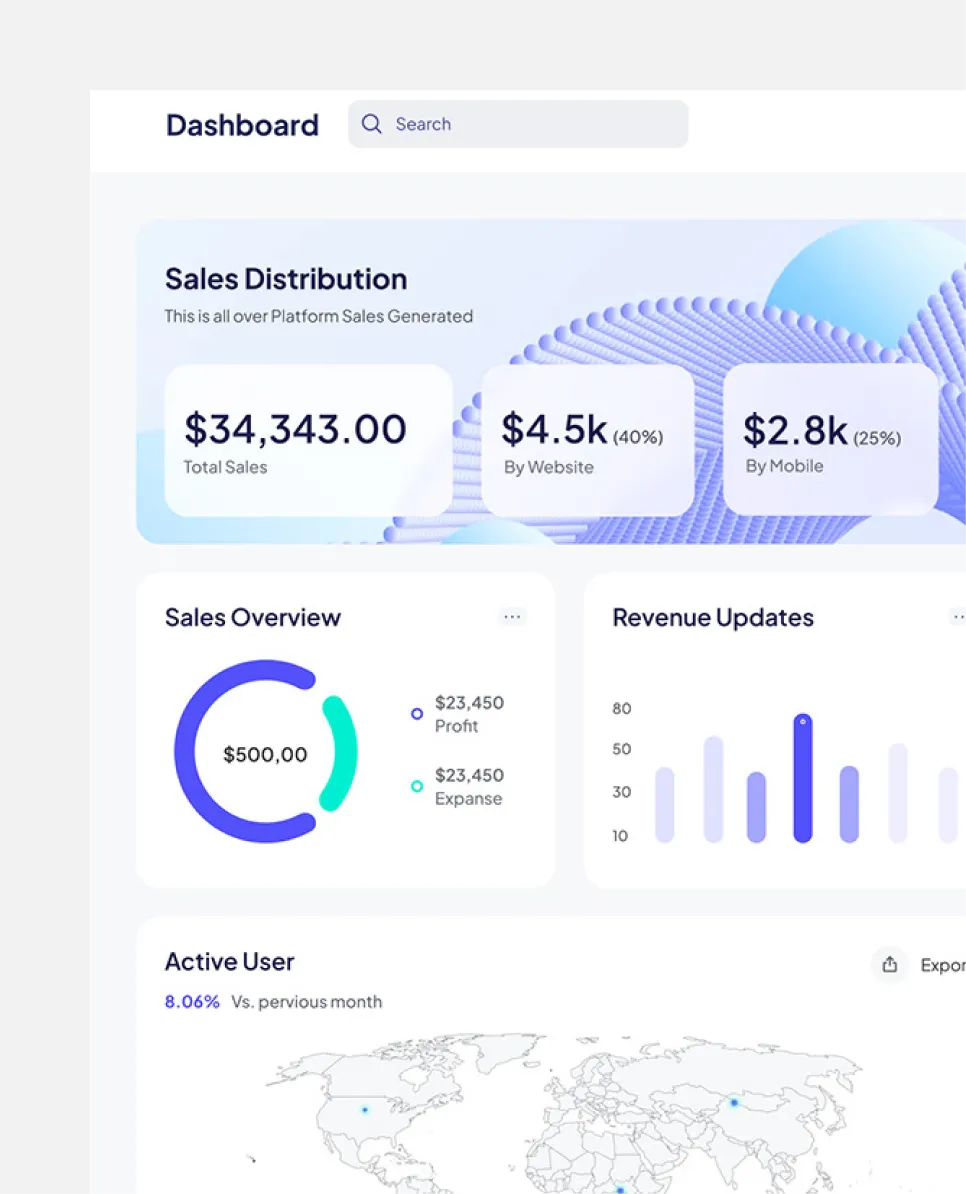This screenshot has height=1194, width=966.
Task: Click the dot marker on the tallest revenue bar
Action: tap(802, 720)
